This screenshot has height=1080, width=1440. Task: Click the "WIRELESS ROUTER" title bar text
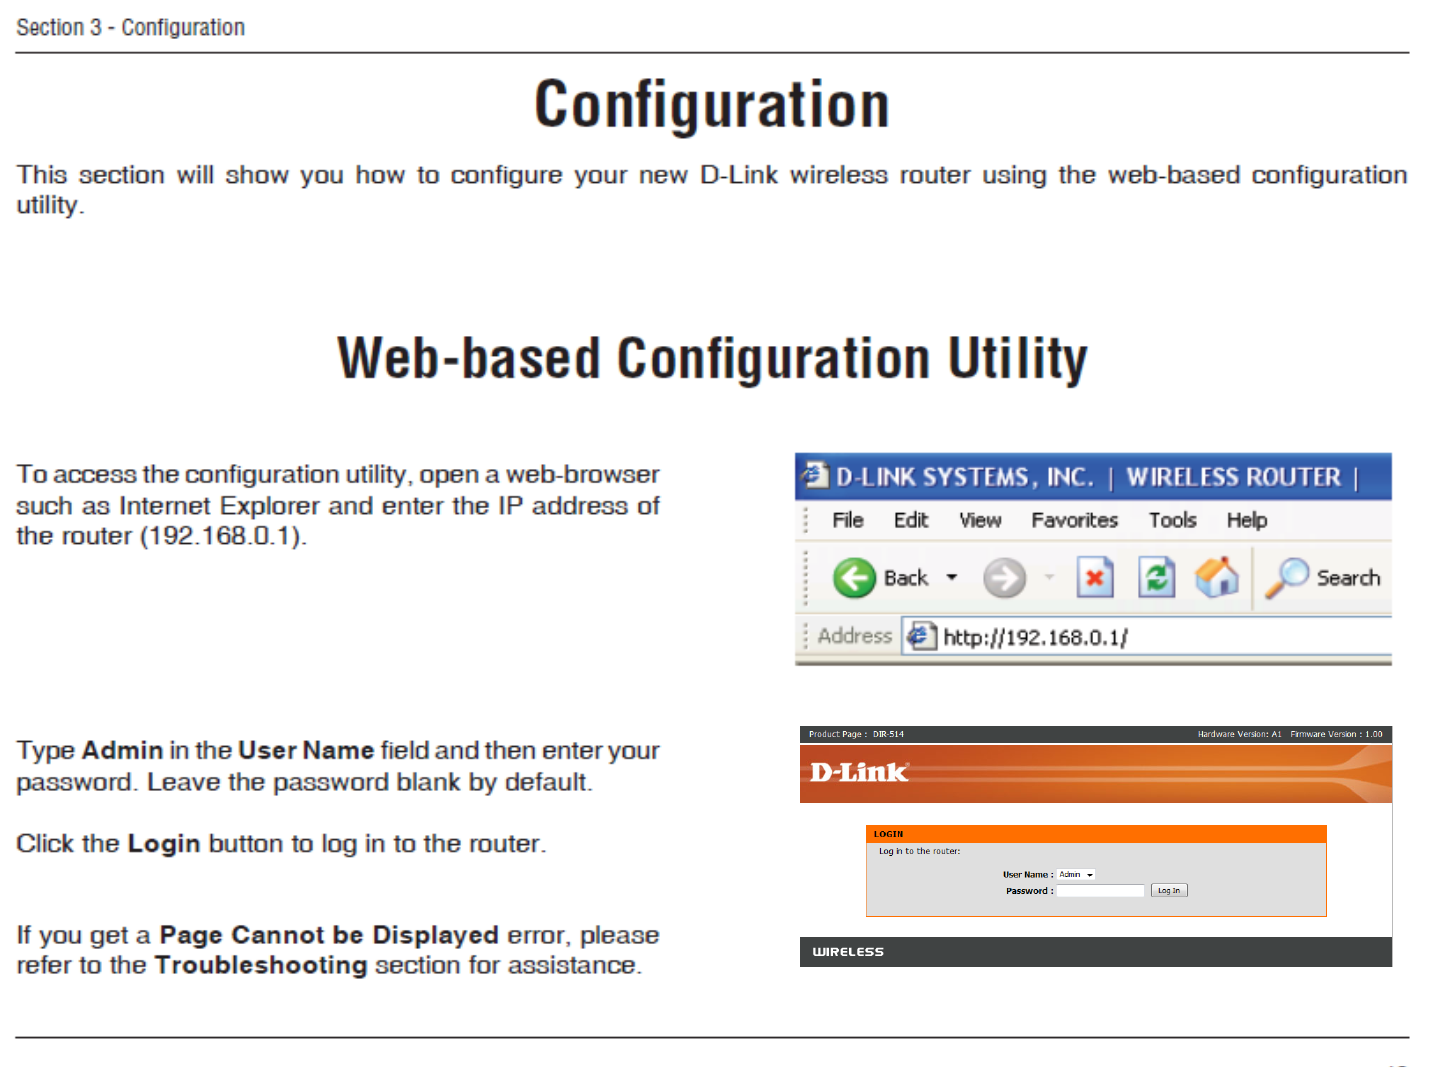click(1234, 477)
